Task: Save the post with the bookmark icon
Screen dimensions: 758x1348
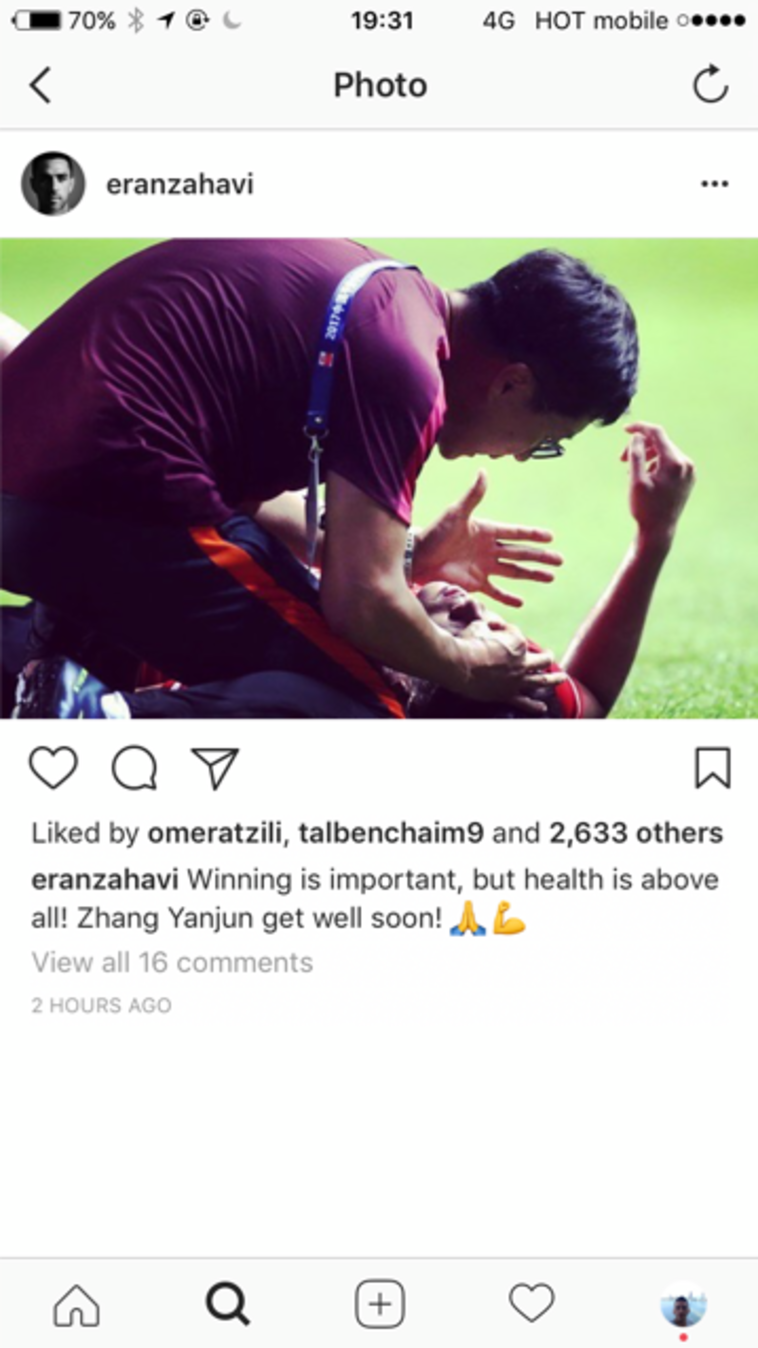Action: (x=712, y=768)
